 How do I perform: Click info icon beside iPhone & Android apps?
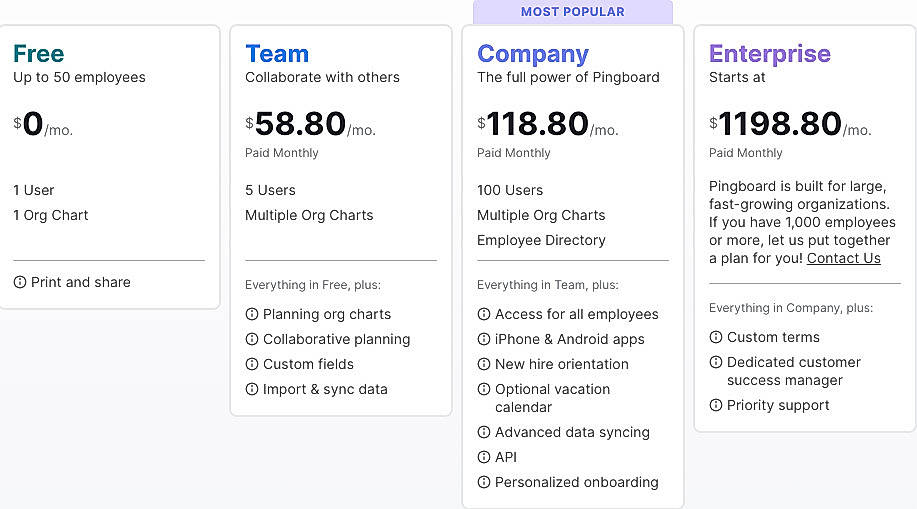[x=484, y=339]
